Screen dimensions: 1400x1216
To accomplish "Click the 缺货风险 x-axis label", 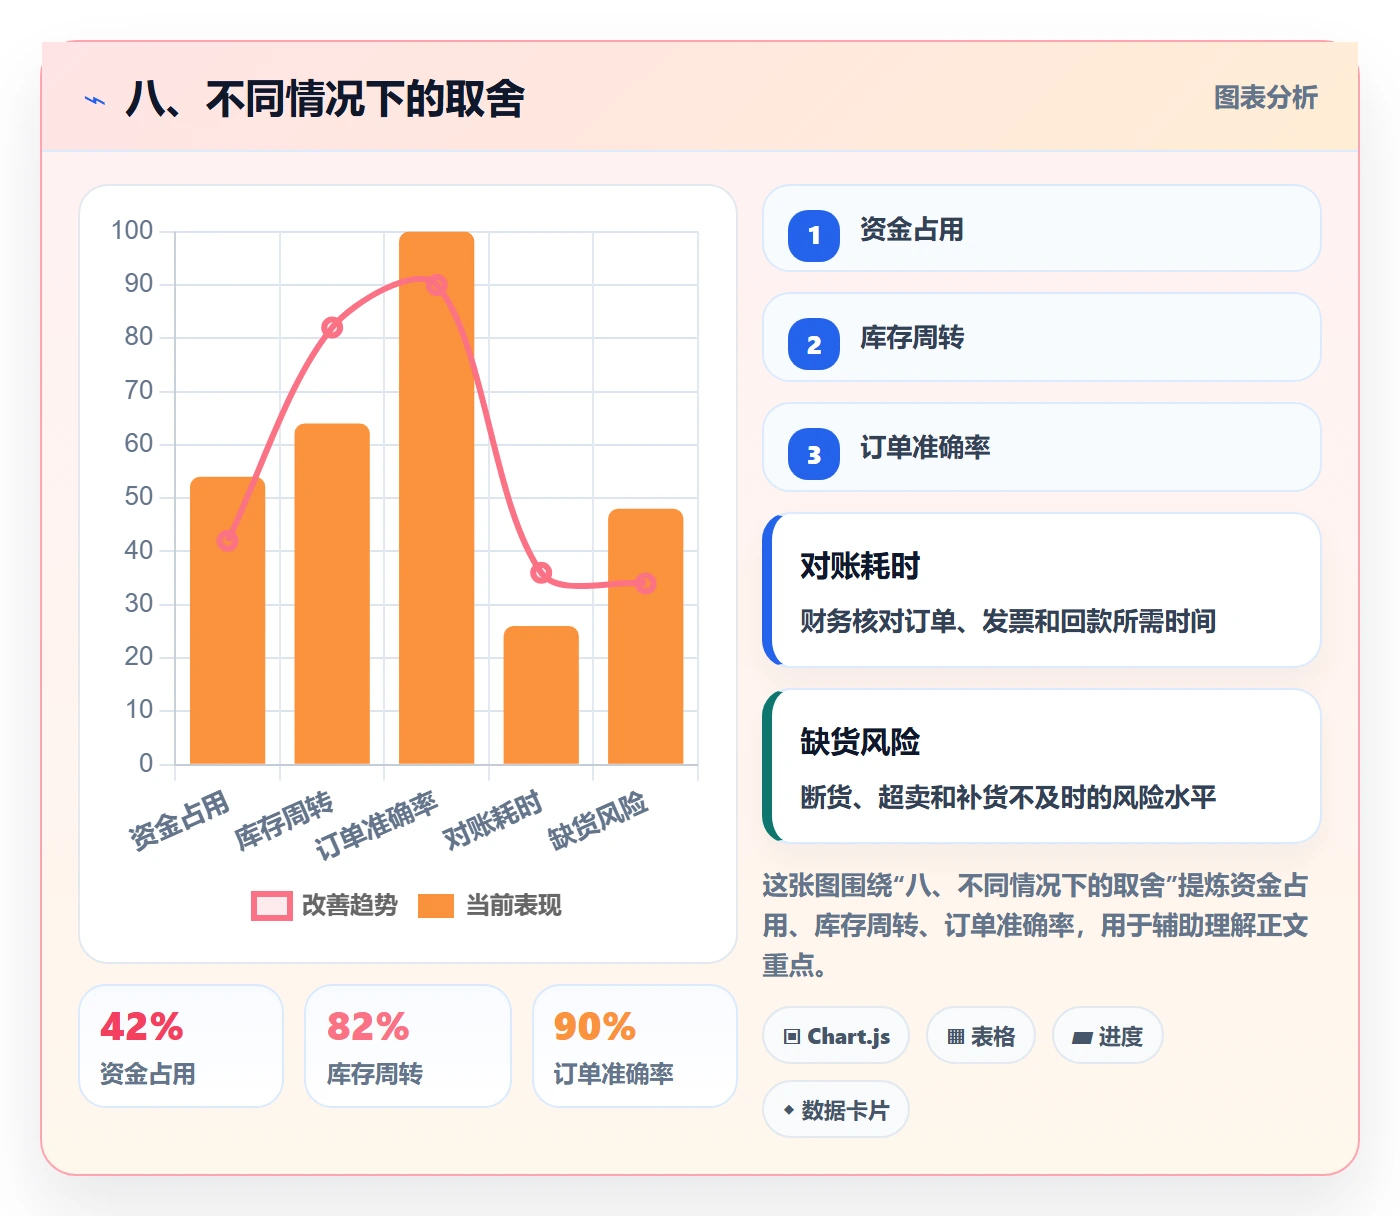I will click(598, 820).
